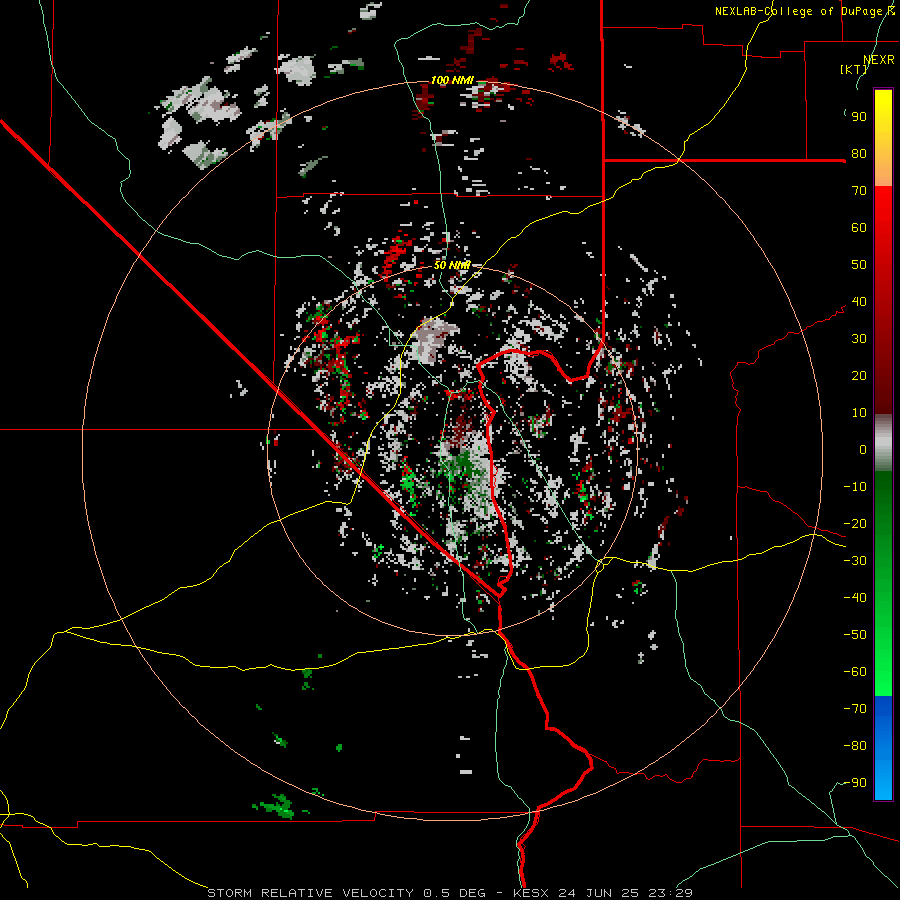Click the 0.5 DEG elevation angle text
The height and width of the screenshot is (900, 900).
click(x=455, y=893)
